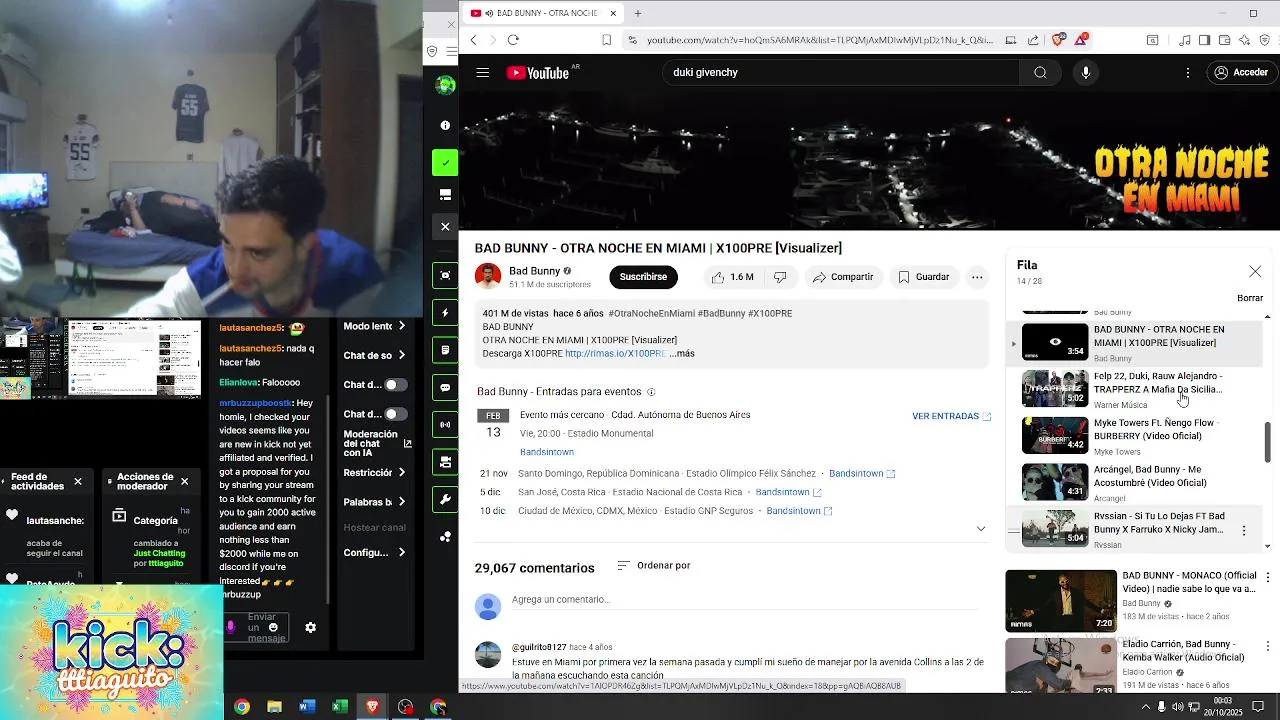Subscribe with the Suscribirse button
Viewport: 1280px width, 720px height.
coord(643,277)
